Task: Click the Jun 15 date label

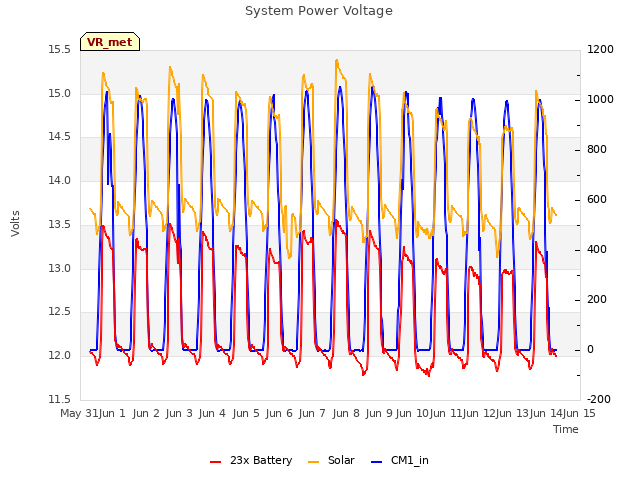Action: (x=579, y=413)
